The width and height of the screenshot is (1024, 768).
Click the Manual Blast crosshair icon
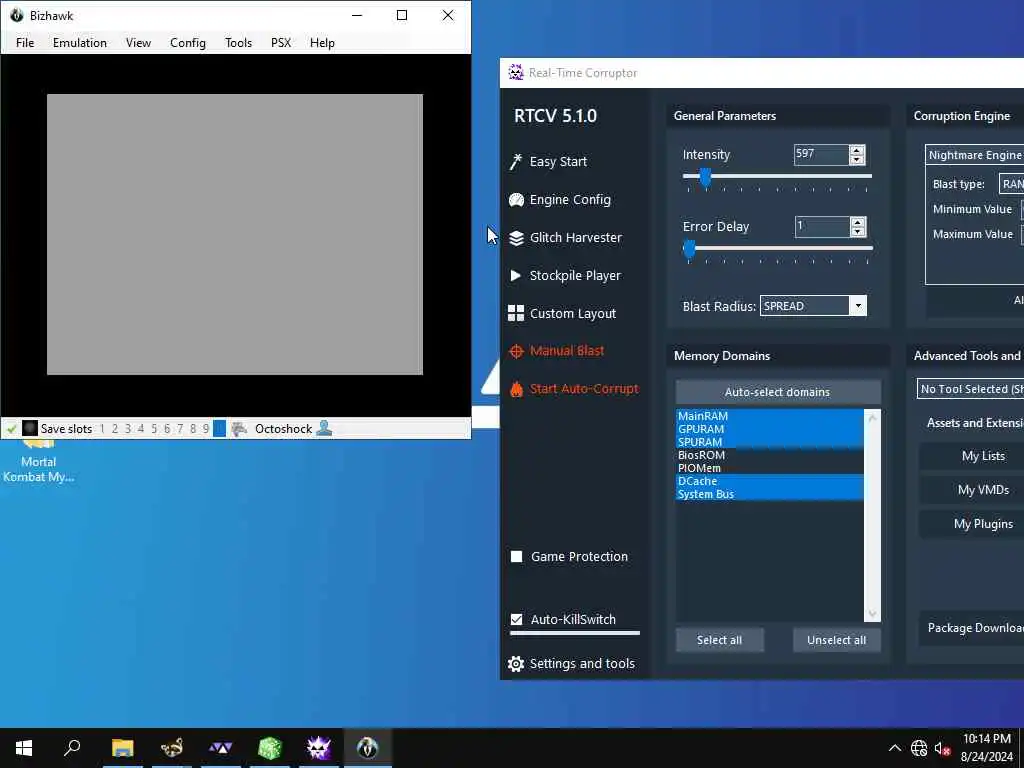click(x=516, y=351)
